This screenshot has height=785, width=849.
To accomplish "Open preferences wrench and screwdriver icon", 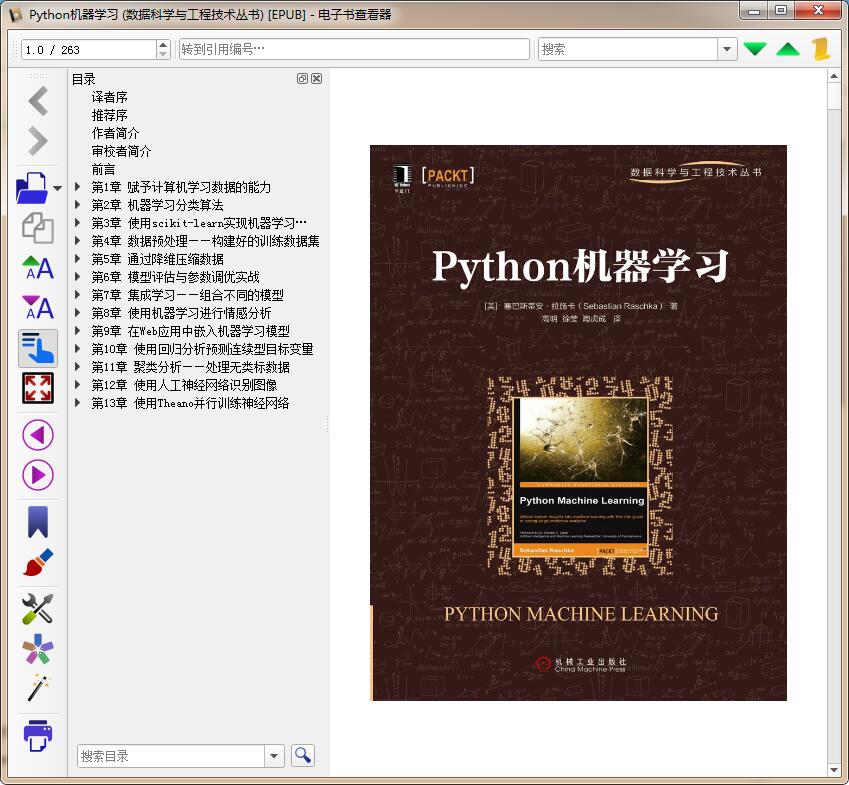I will pyautogui.click(x=37, y=609).
